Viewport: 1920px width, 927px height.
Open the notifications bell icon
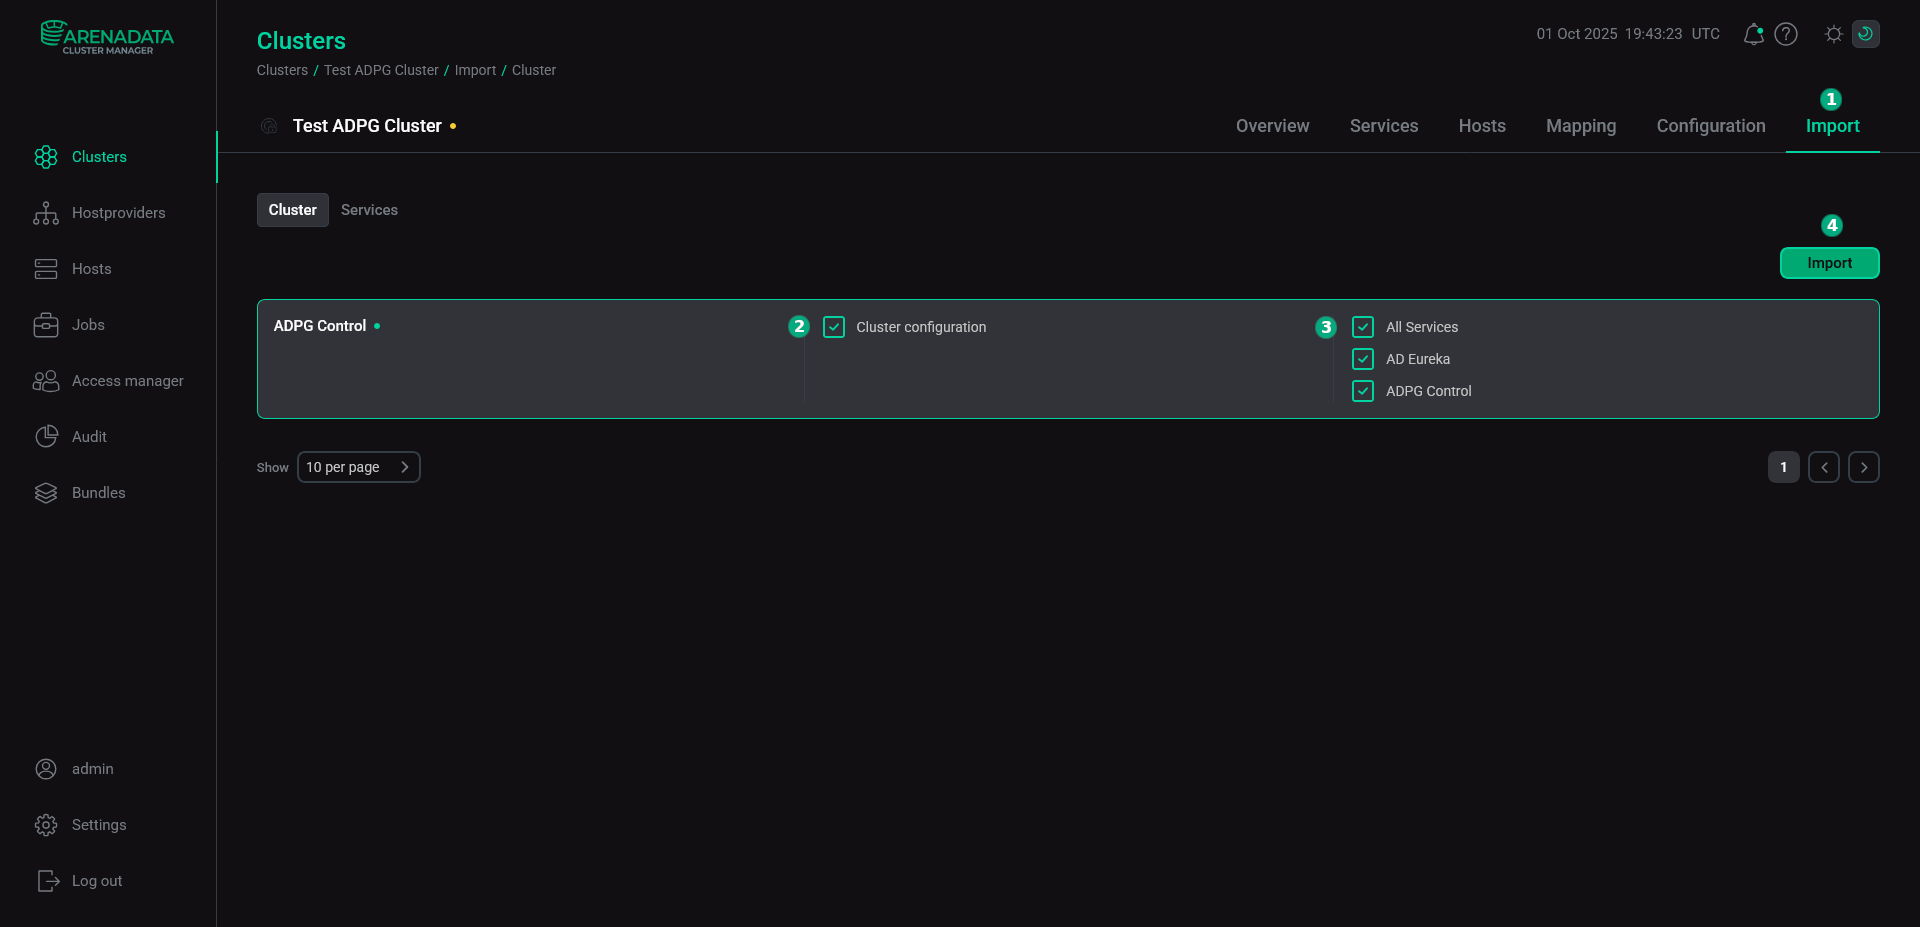(1753, 33)
